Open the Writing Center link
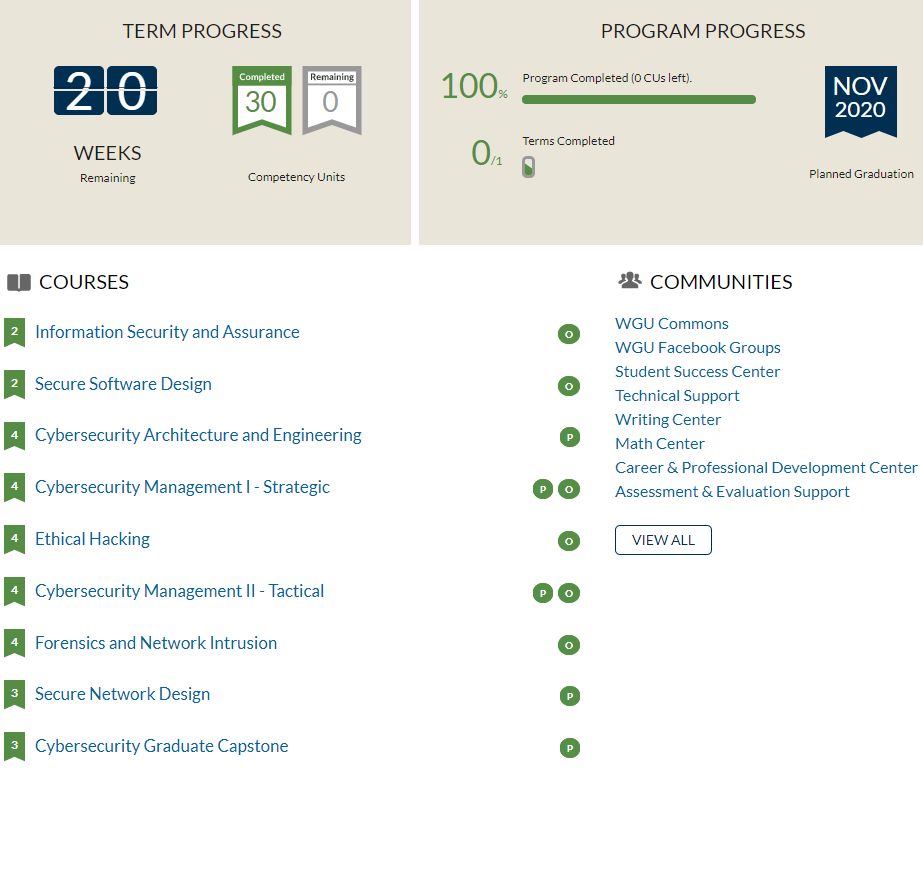 coord(667,419)
